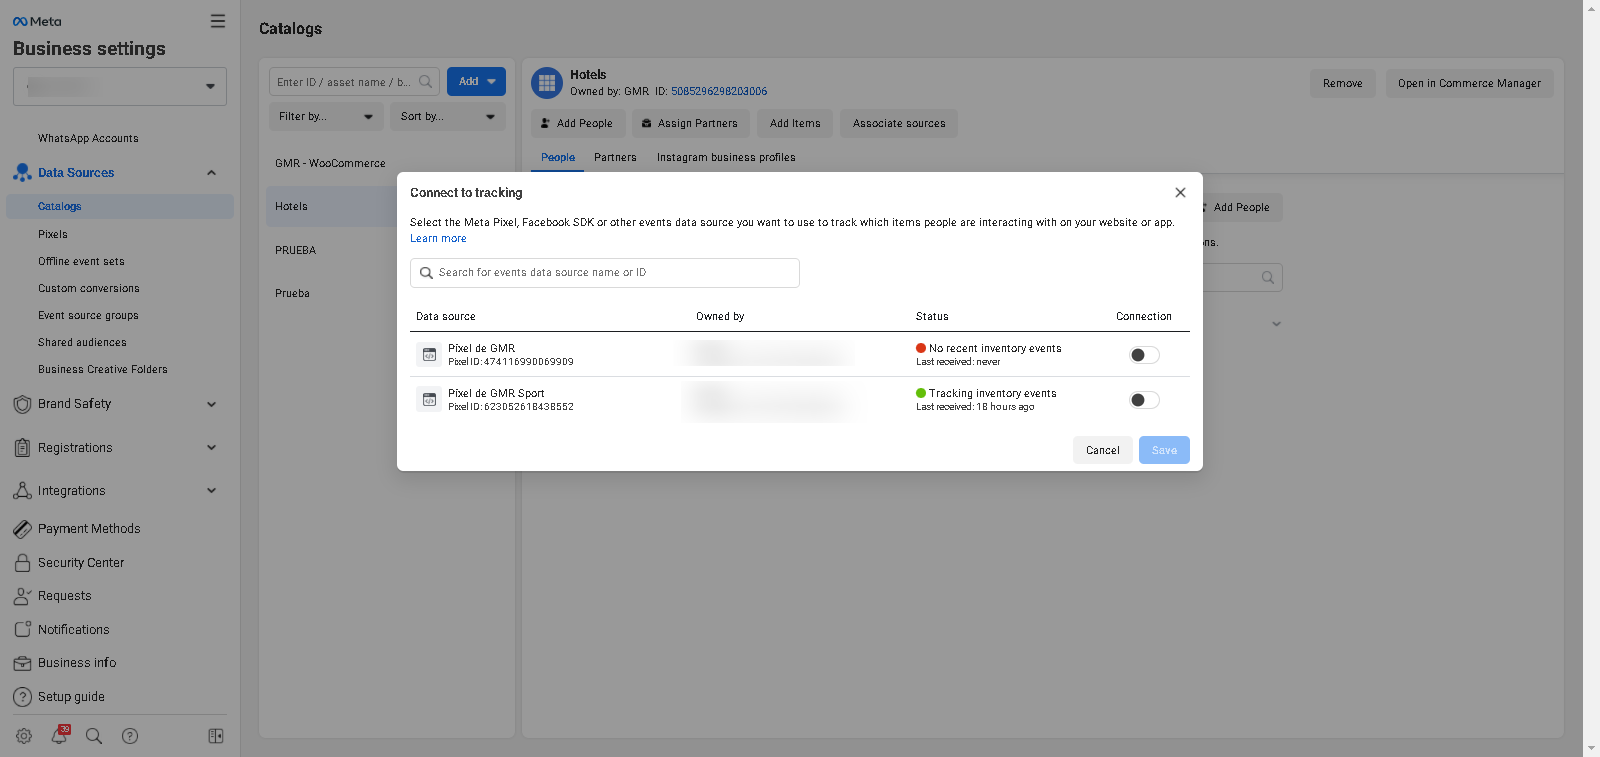Click the Setup guide question icon

click(22, 697)
